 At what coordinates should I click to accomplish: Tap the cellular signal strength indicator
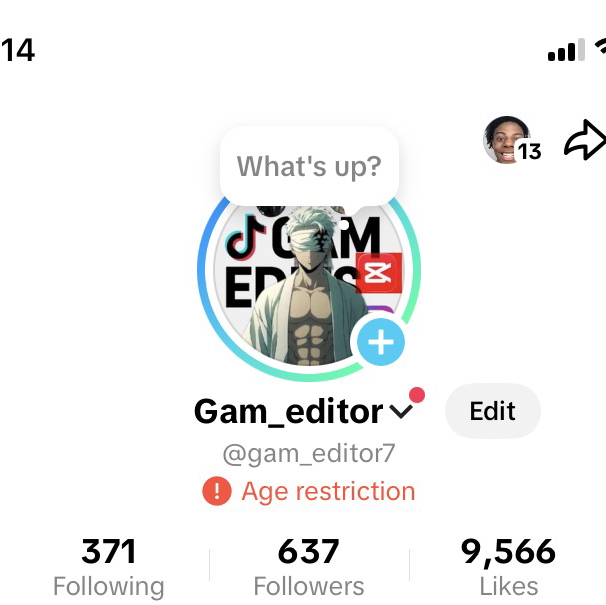coord(566,49)
